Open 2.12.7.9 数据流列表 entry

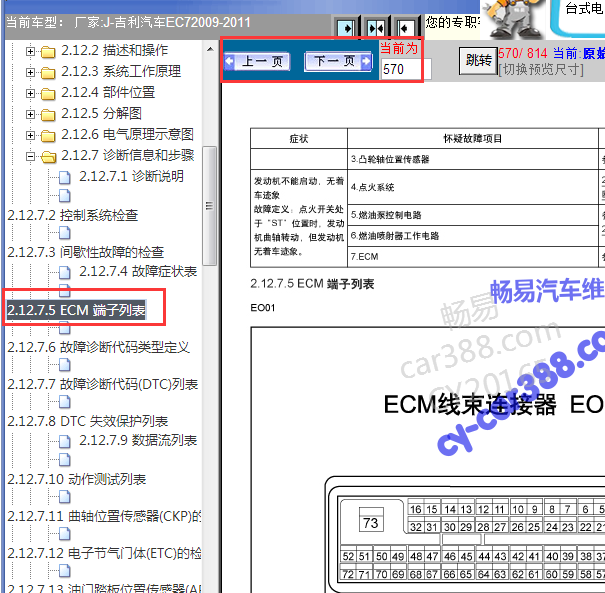pyautogui.click(x=138, y=440)
